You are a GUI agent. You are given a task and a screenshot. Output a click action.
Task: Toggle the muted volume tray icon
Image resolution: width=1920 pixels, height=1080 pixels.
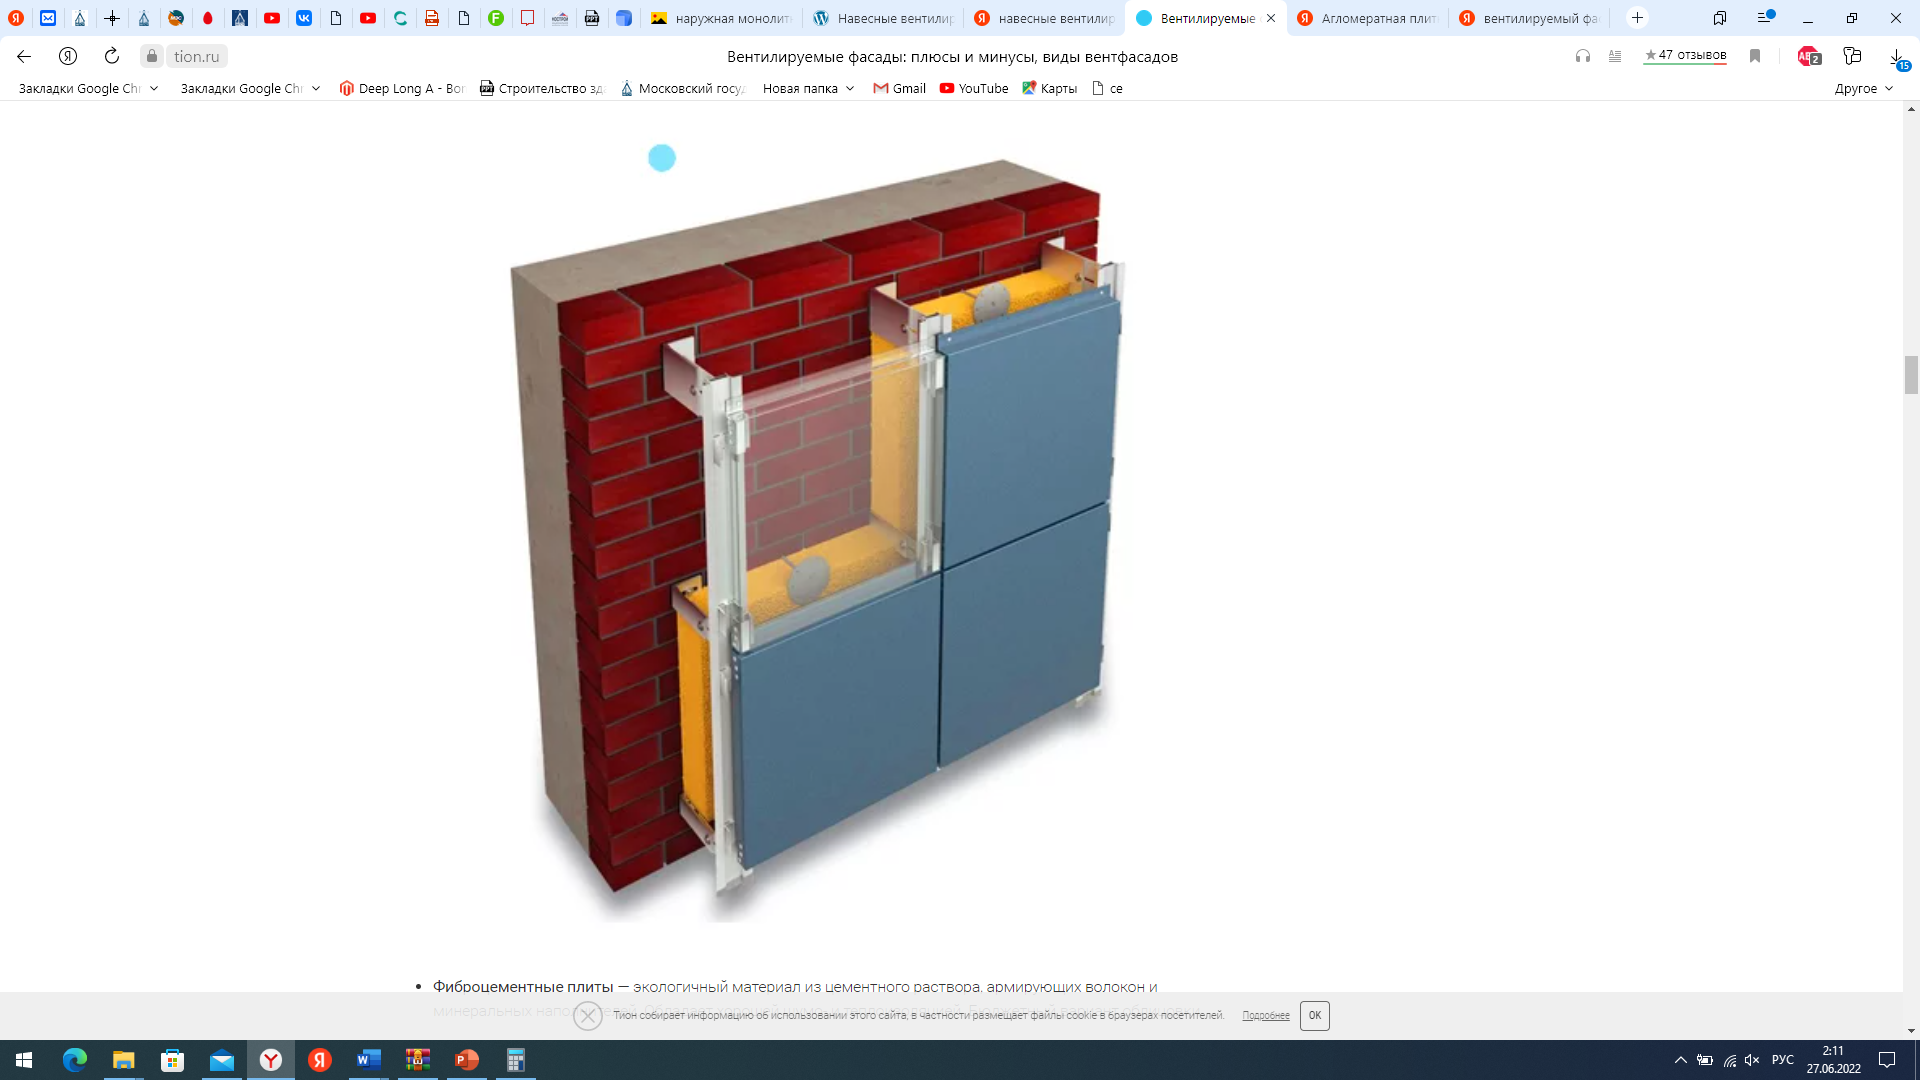[x=1752, y=1060]
